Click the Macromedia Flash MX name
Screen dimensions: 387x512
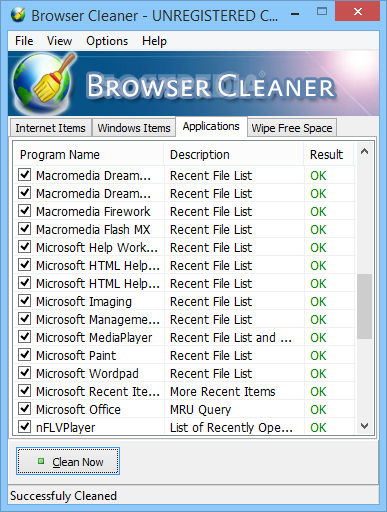93,230
